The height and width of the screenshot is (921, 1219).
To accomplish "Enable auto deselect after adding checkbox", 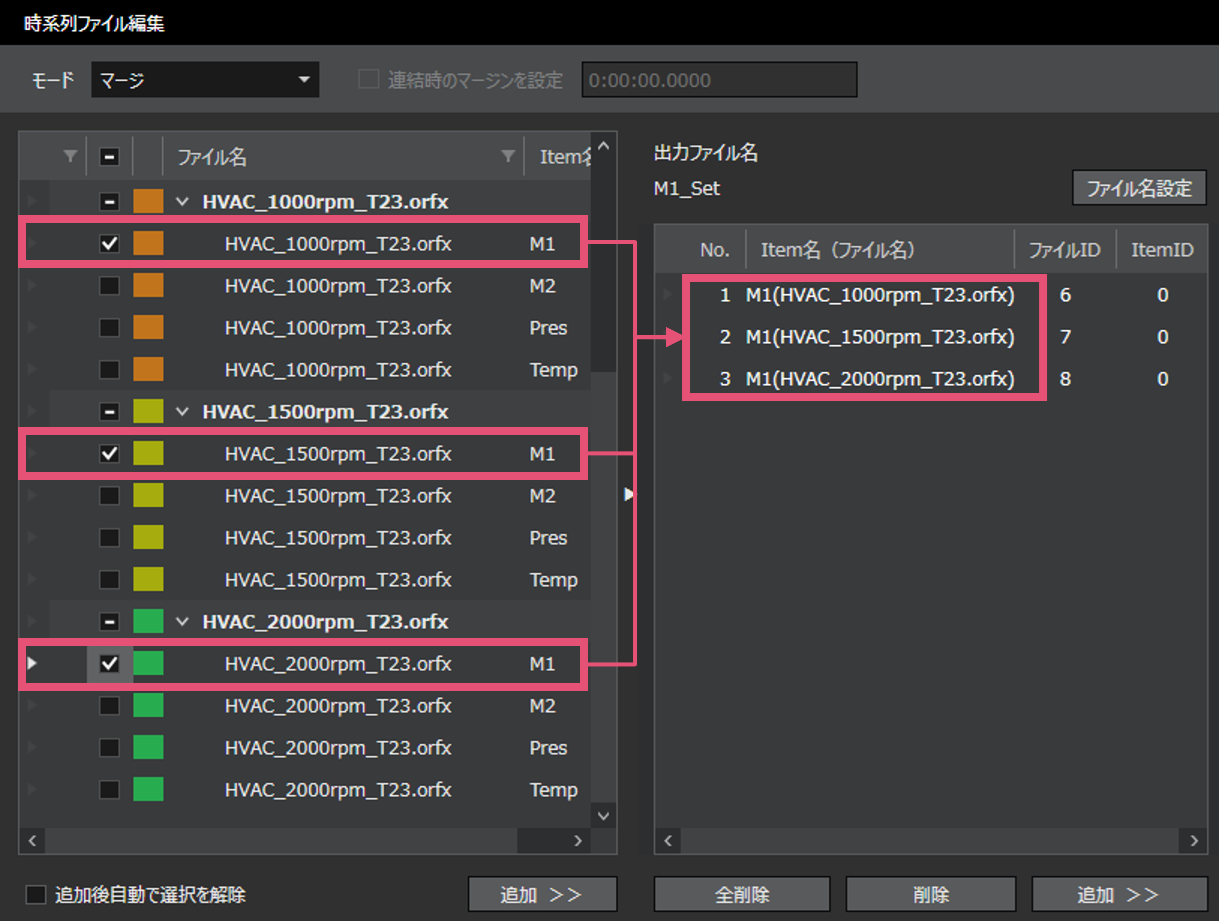I will pos(37,894).
